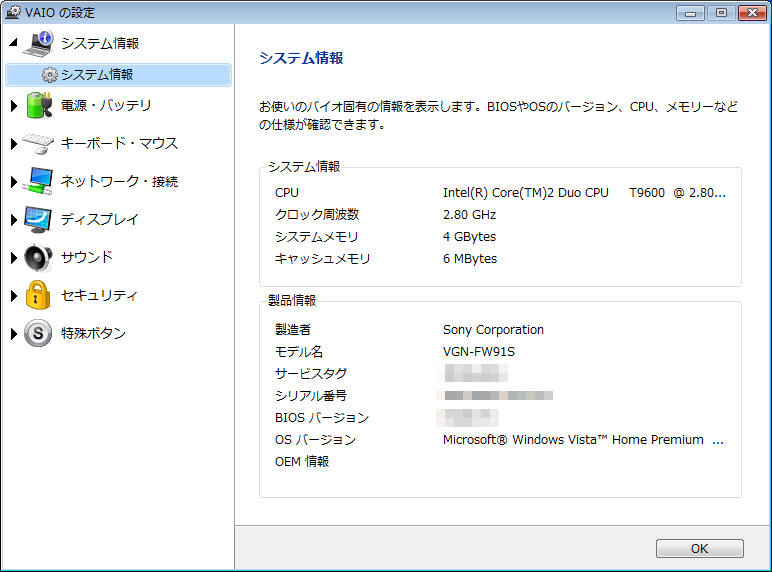Expand the 電源・バッテリ node arrow
Screen dimensions: 772x572
point(14,105)
